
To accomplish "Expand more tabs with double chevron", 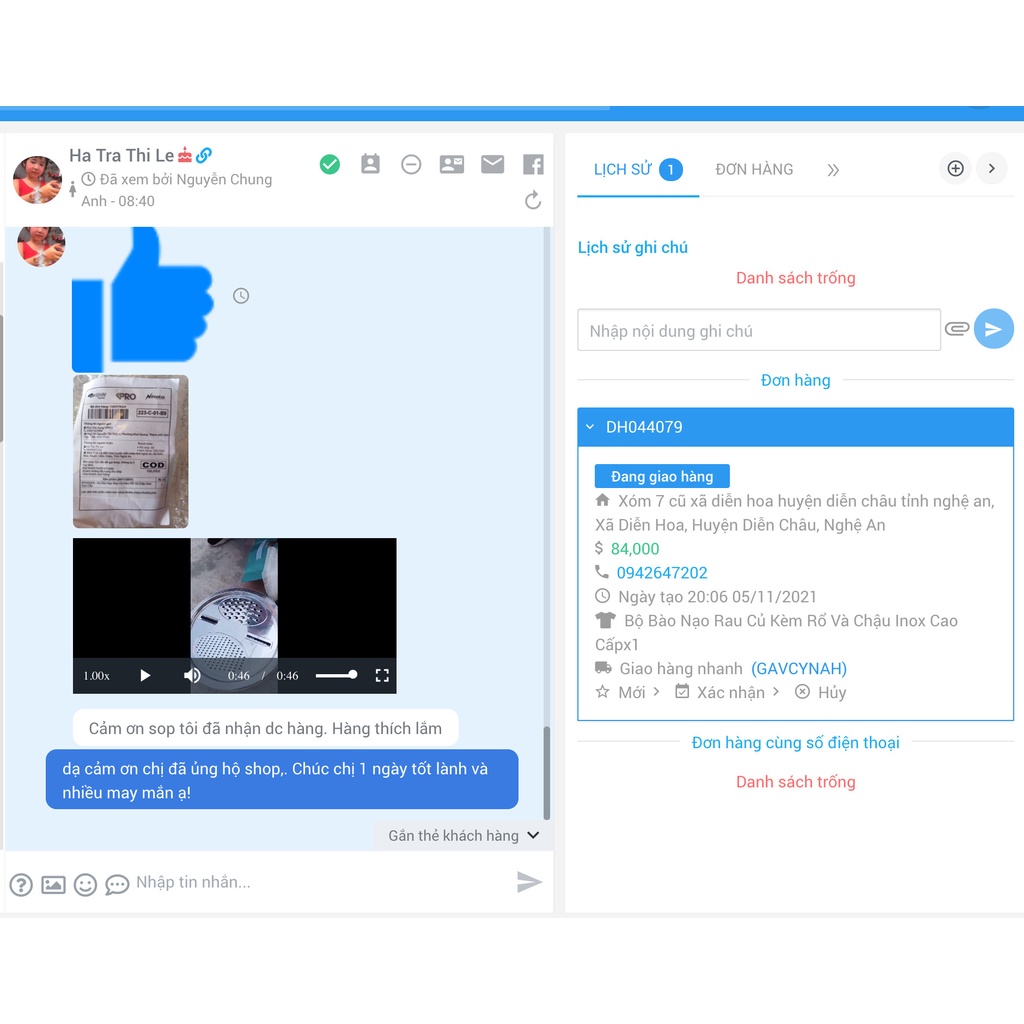I will coord(833,170).
